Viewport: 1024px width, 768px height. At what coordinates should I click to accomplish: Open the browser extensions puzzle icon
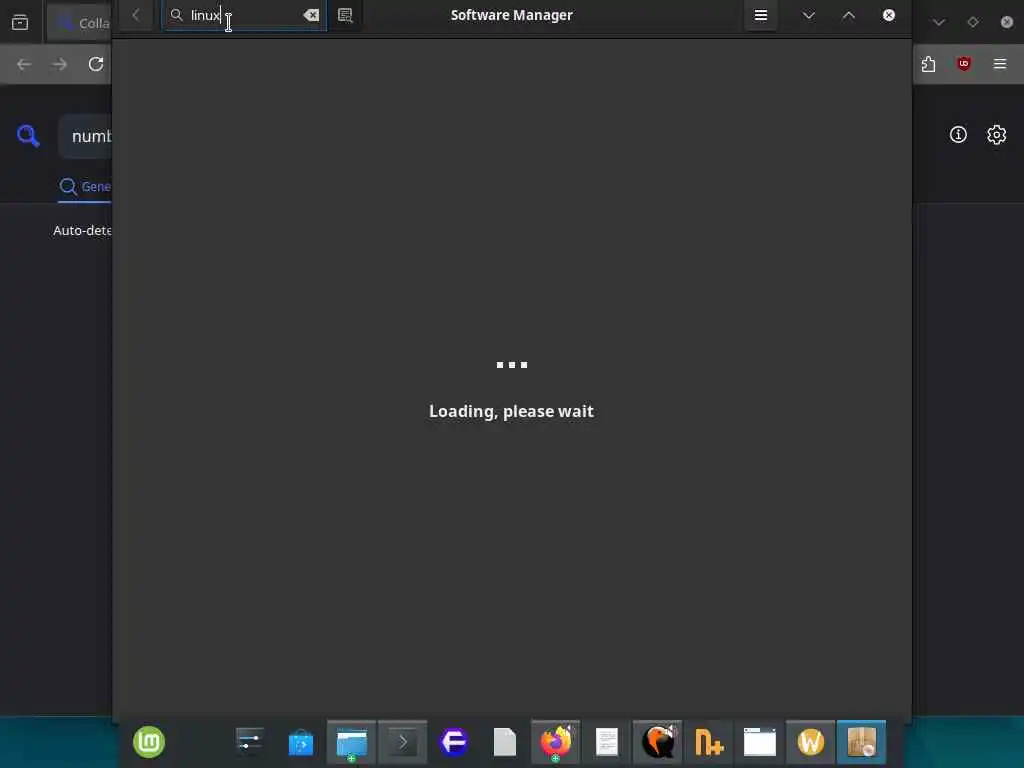point(928,64)
